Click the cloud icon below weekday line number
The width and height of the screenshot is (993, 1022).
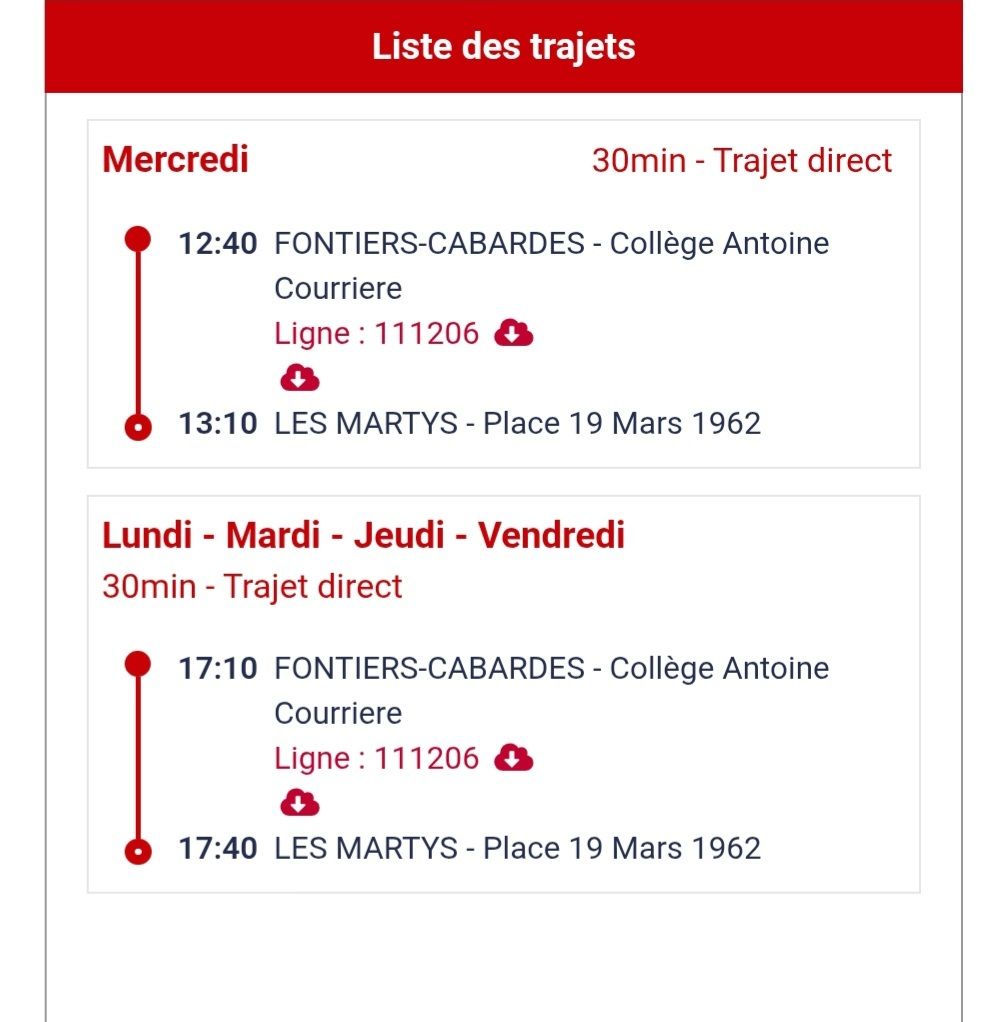pos(300,803)
